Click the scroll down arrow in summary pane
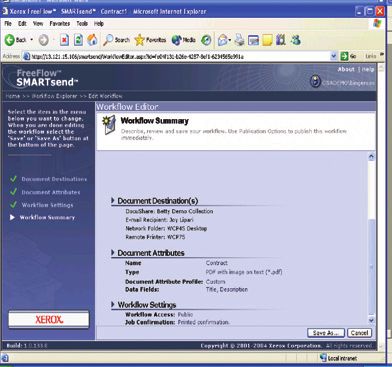This screenshot has height=367, width=392. point(372,320)
